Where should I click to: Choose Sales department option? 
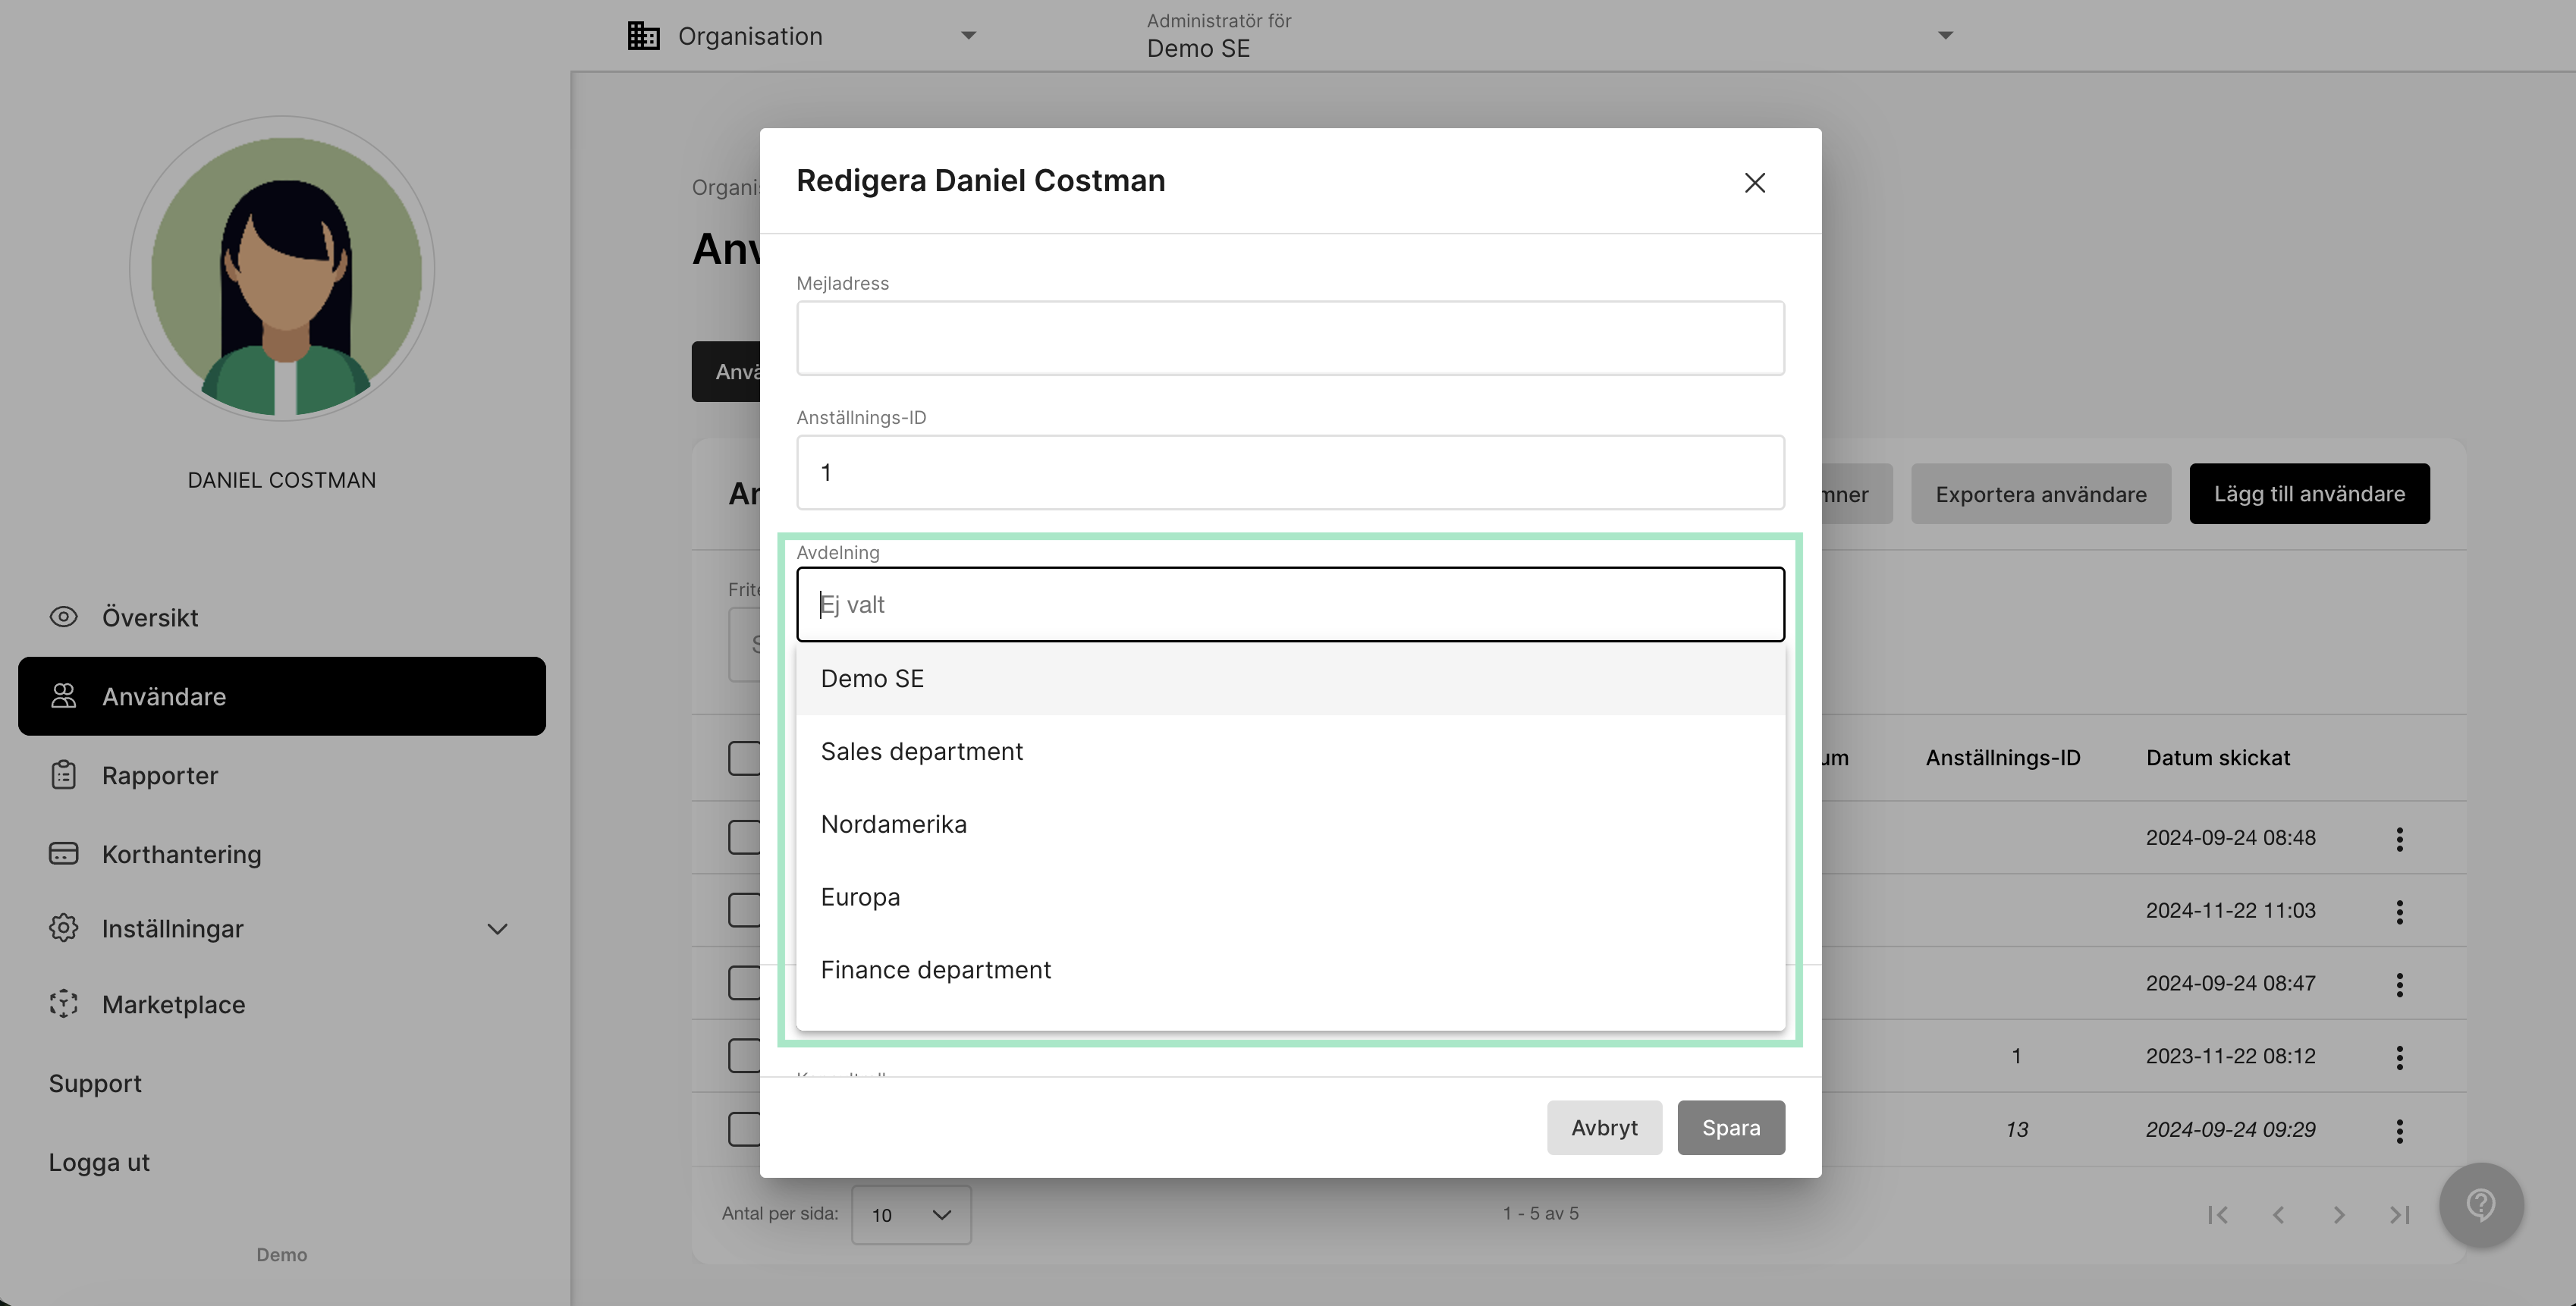point(1290,752)
